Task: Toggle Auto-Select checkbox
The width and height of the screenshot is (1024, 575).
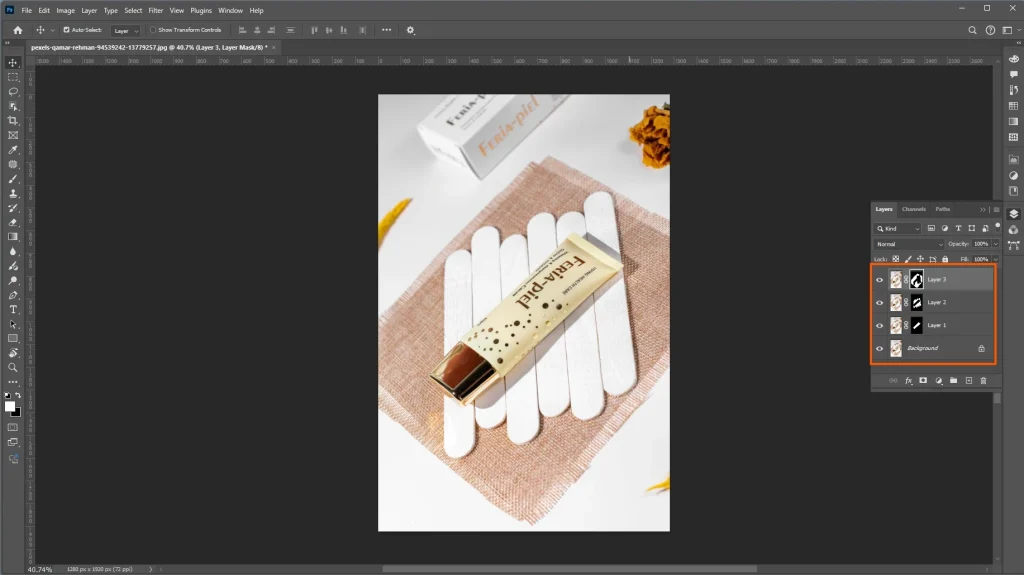Action: [66, 30]
